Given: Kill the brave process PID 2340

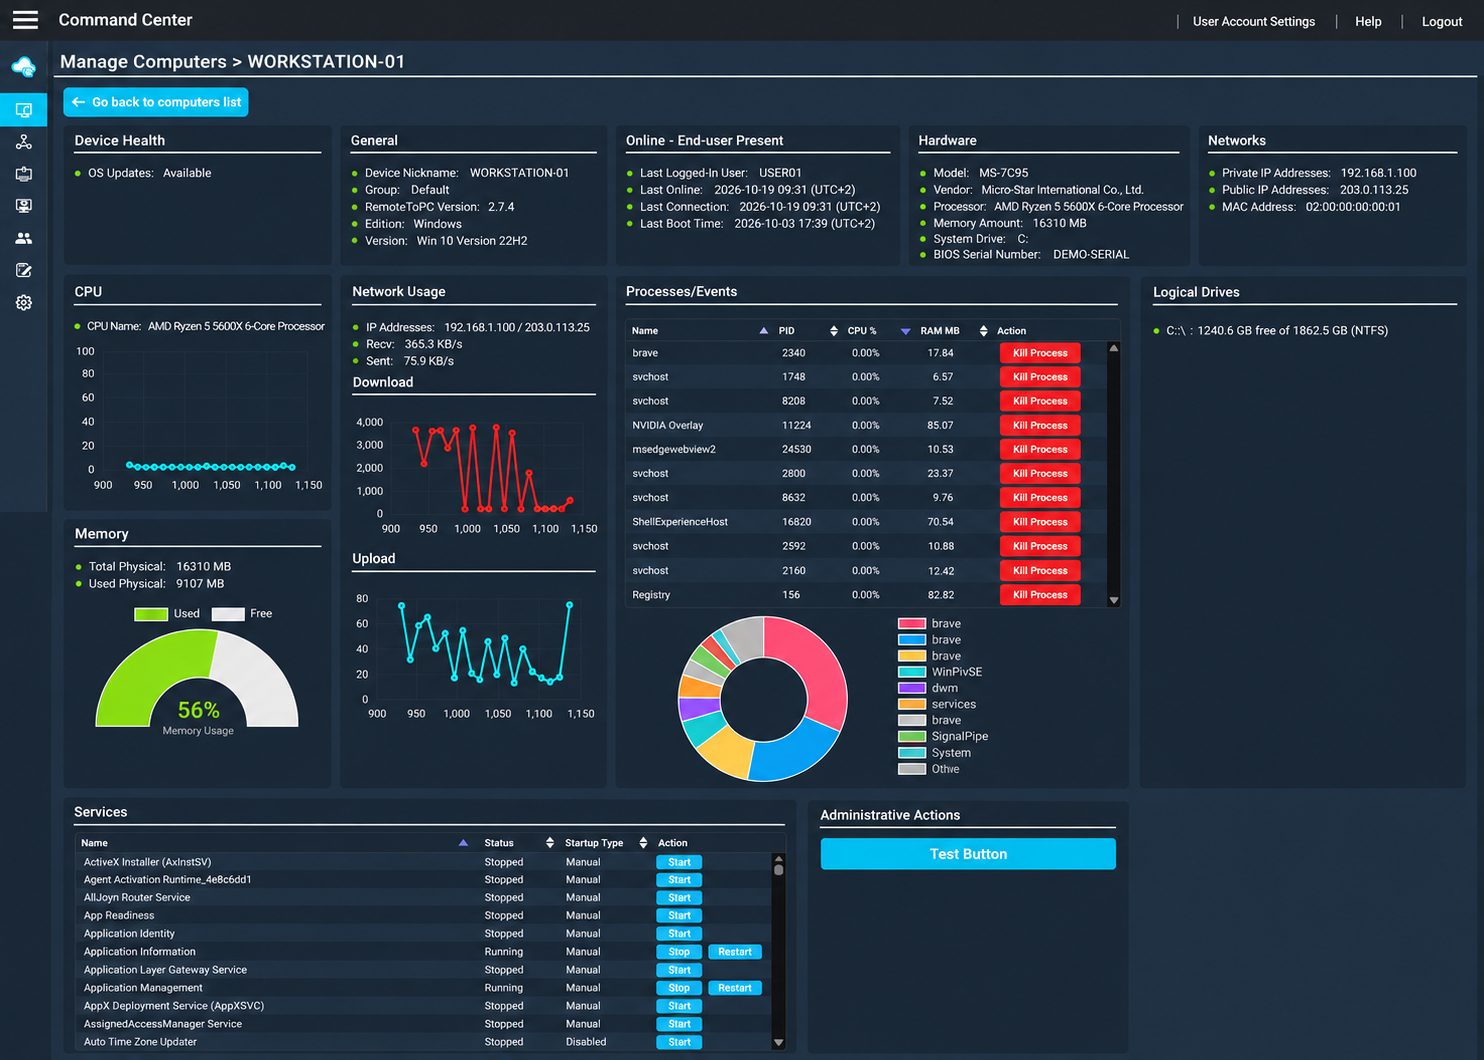Looking at the screenshot, I should [1040, 353].
